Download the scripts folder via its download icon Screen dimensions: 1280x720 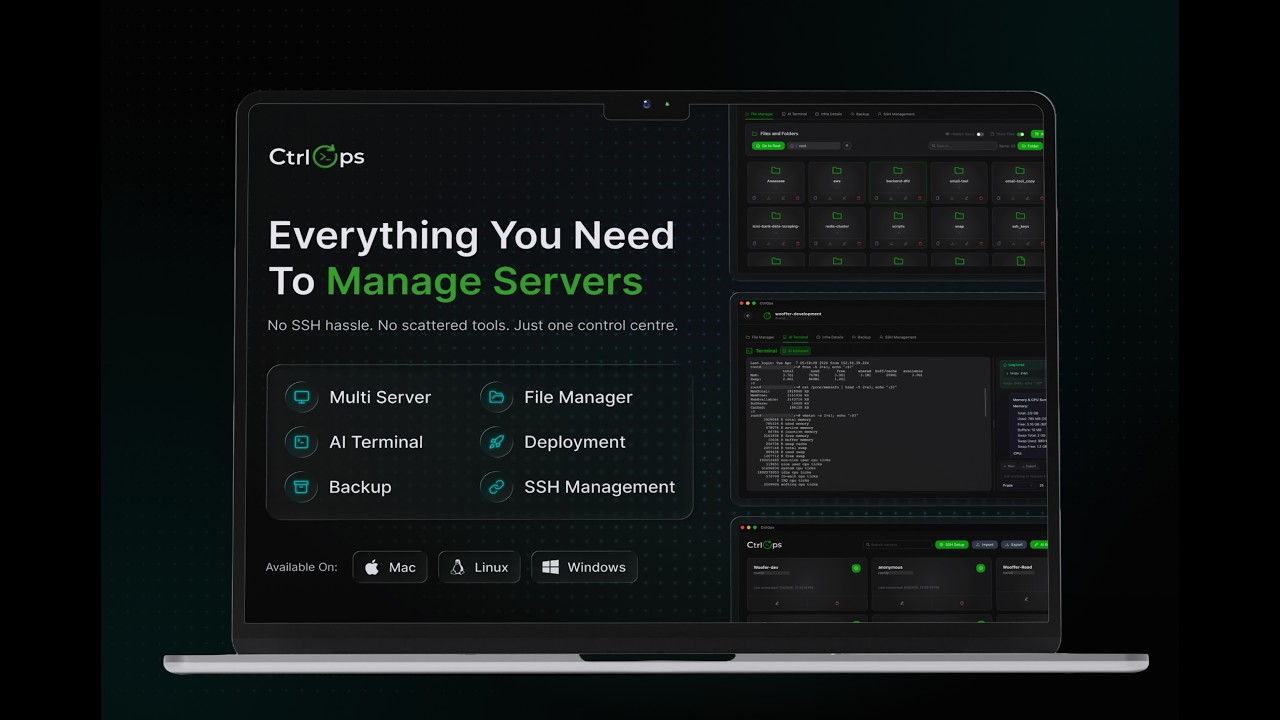891,244
